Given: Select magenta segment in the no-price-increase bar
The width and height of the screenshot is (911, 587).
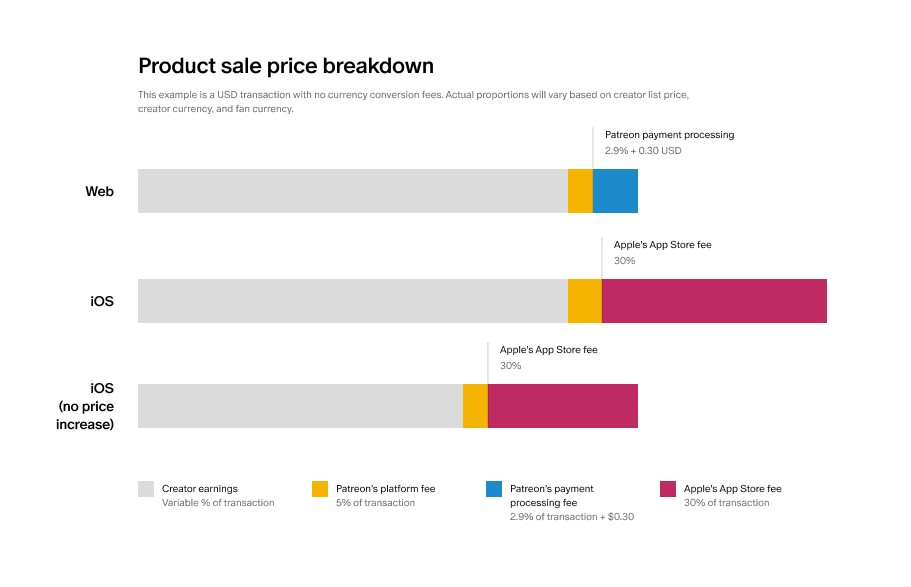Looking at the screenshot, I should point(562,406).
